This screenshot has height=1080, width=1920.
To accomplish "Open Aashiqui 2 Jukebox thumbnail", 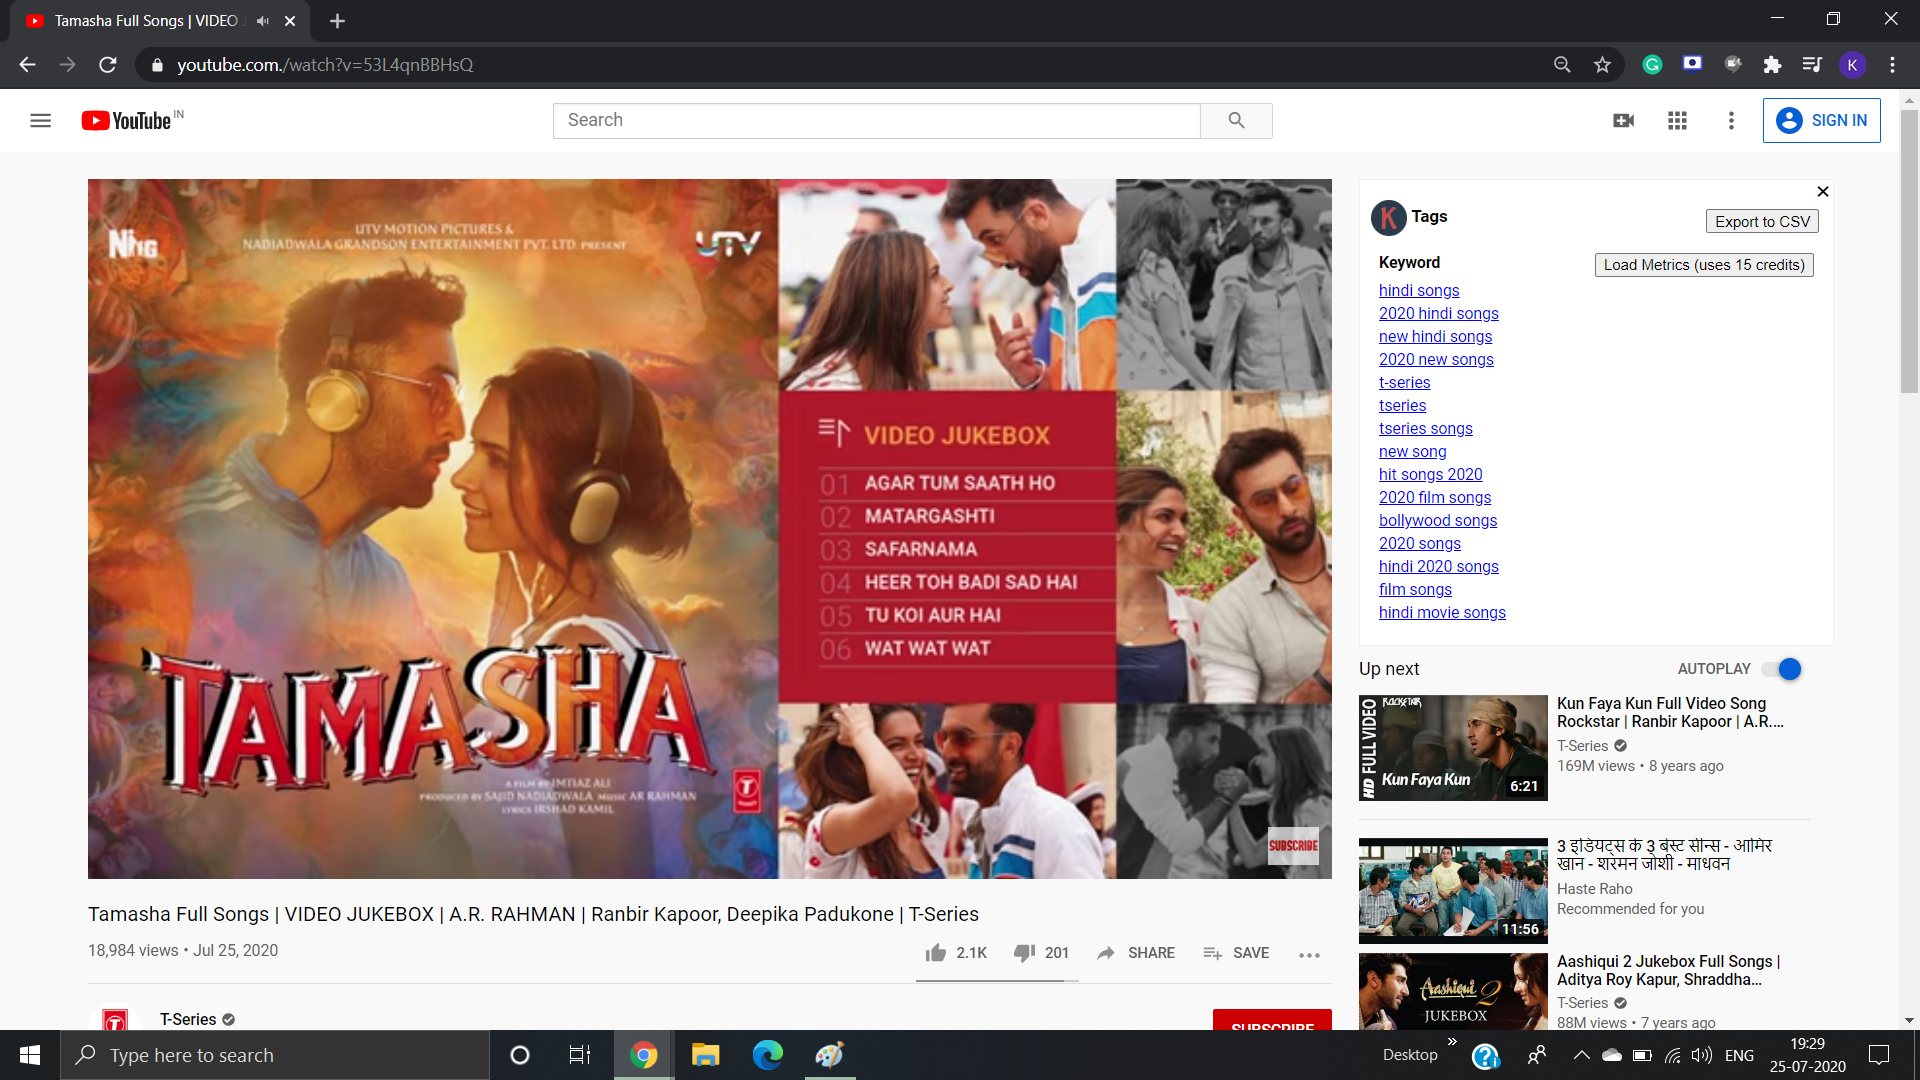I will tap(1453, 992).
